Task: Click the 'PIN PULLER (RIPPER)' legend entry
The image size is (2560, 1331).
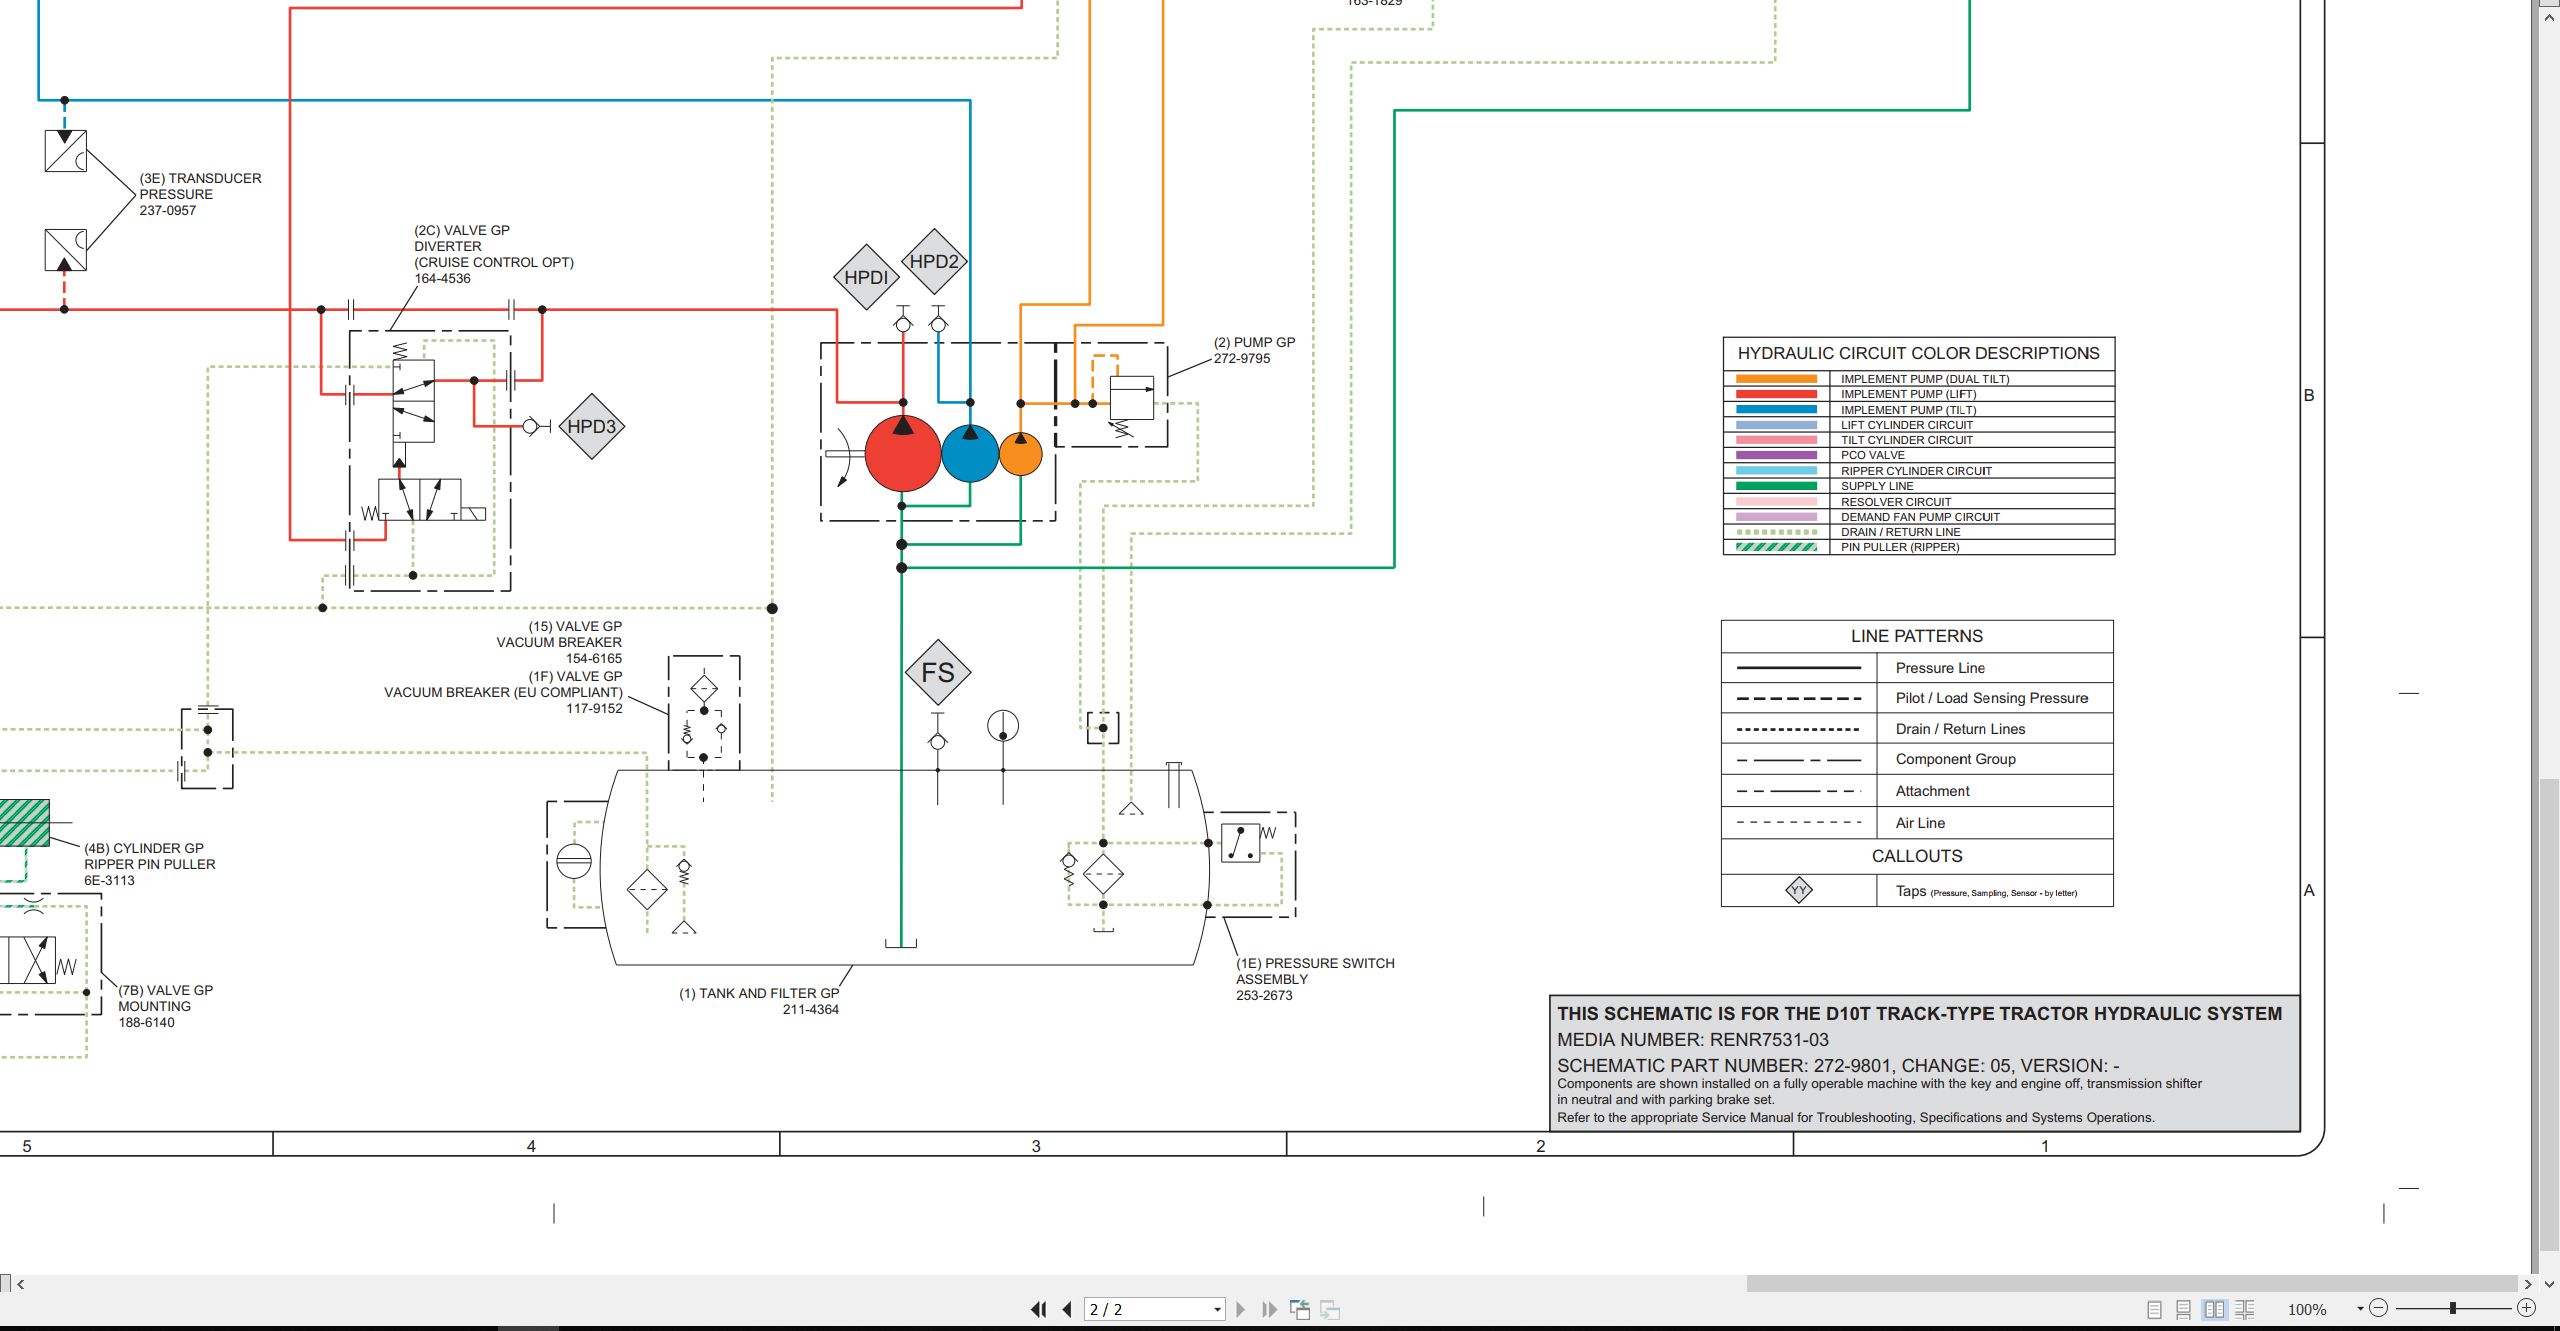Action: click(x=1900, y=547)
